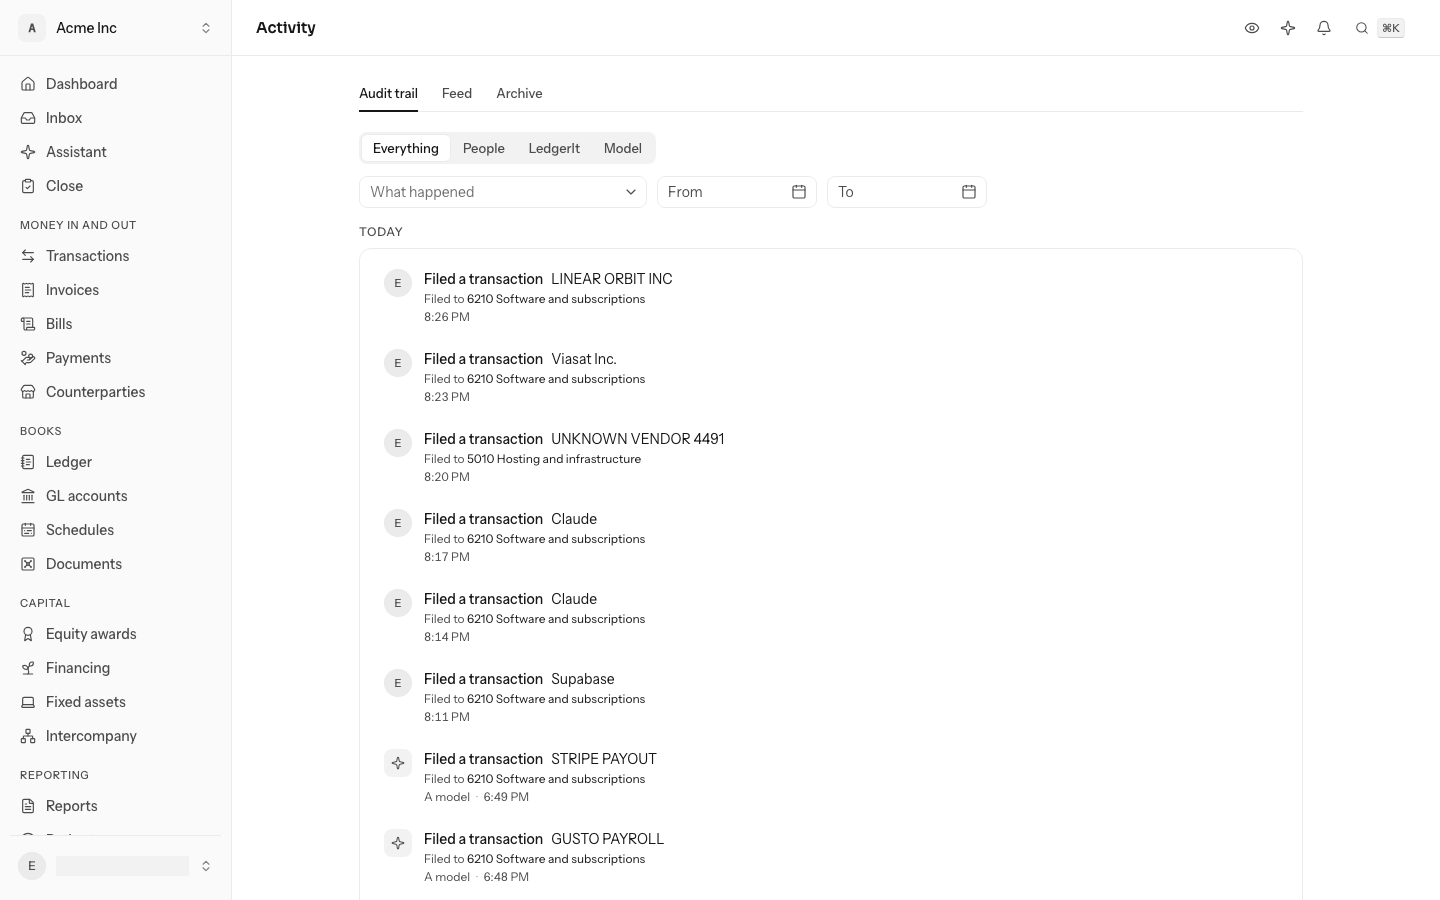Switch to the Feed tab
The height and width of the screenshot is (900, 1440).
(457, 93)
